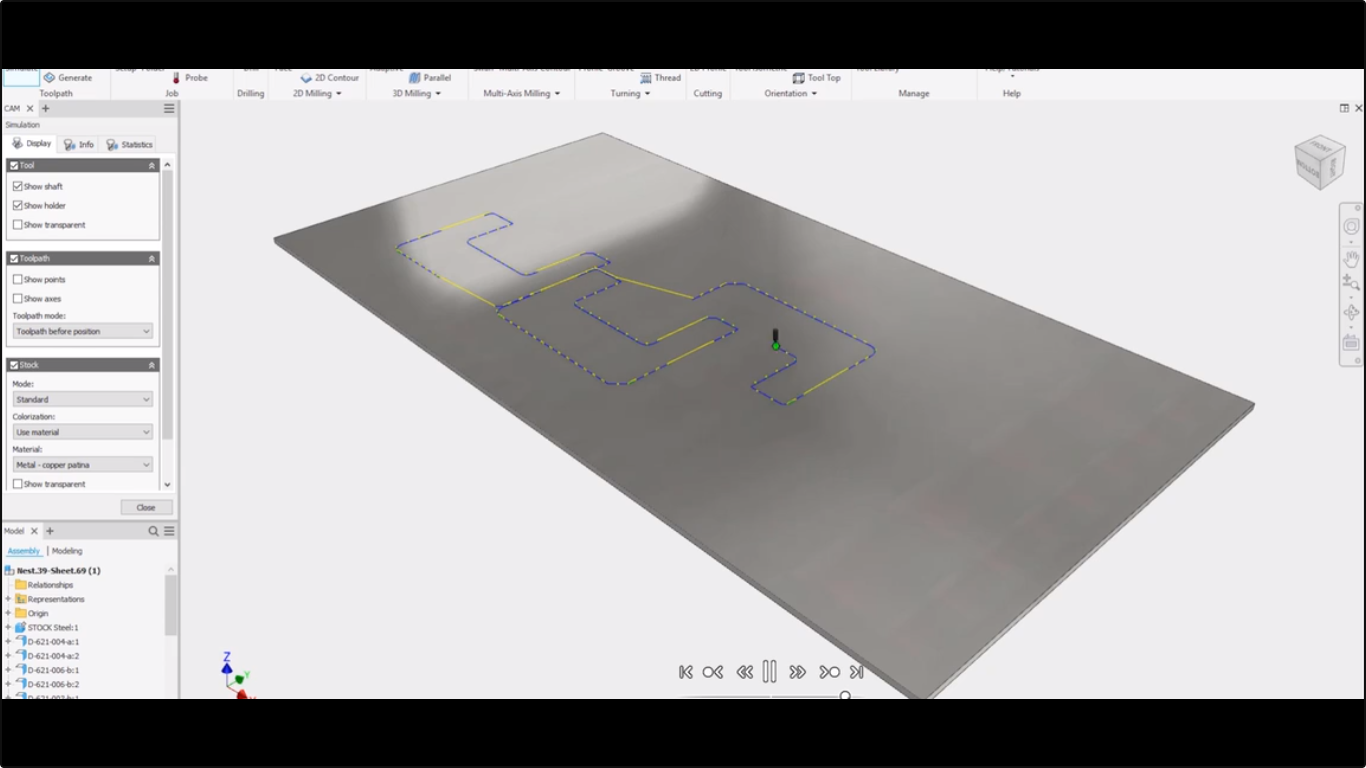
Task: Select the Parallel 3D milling strategy
Action: click(430, 77)
